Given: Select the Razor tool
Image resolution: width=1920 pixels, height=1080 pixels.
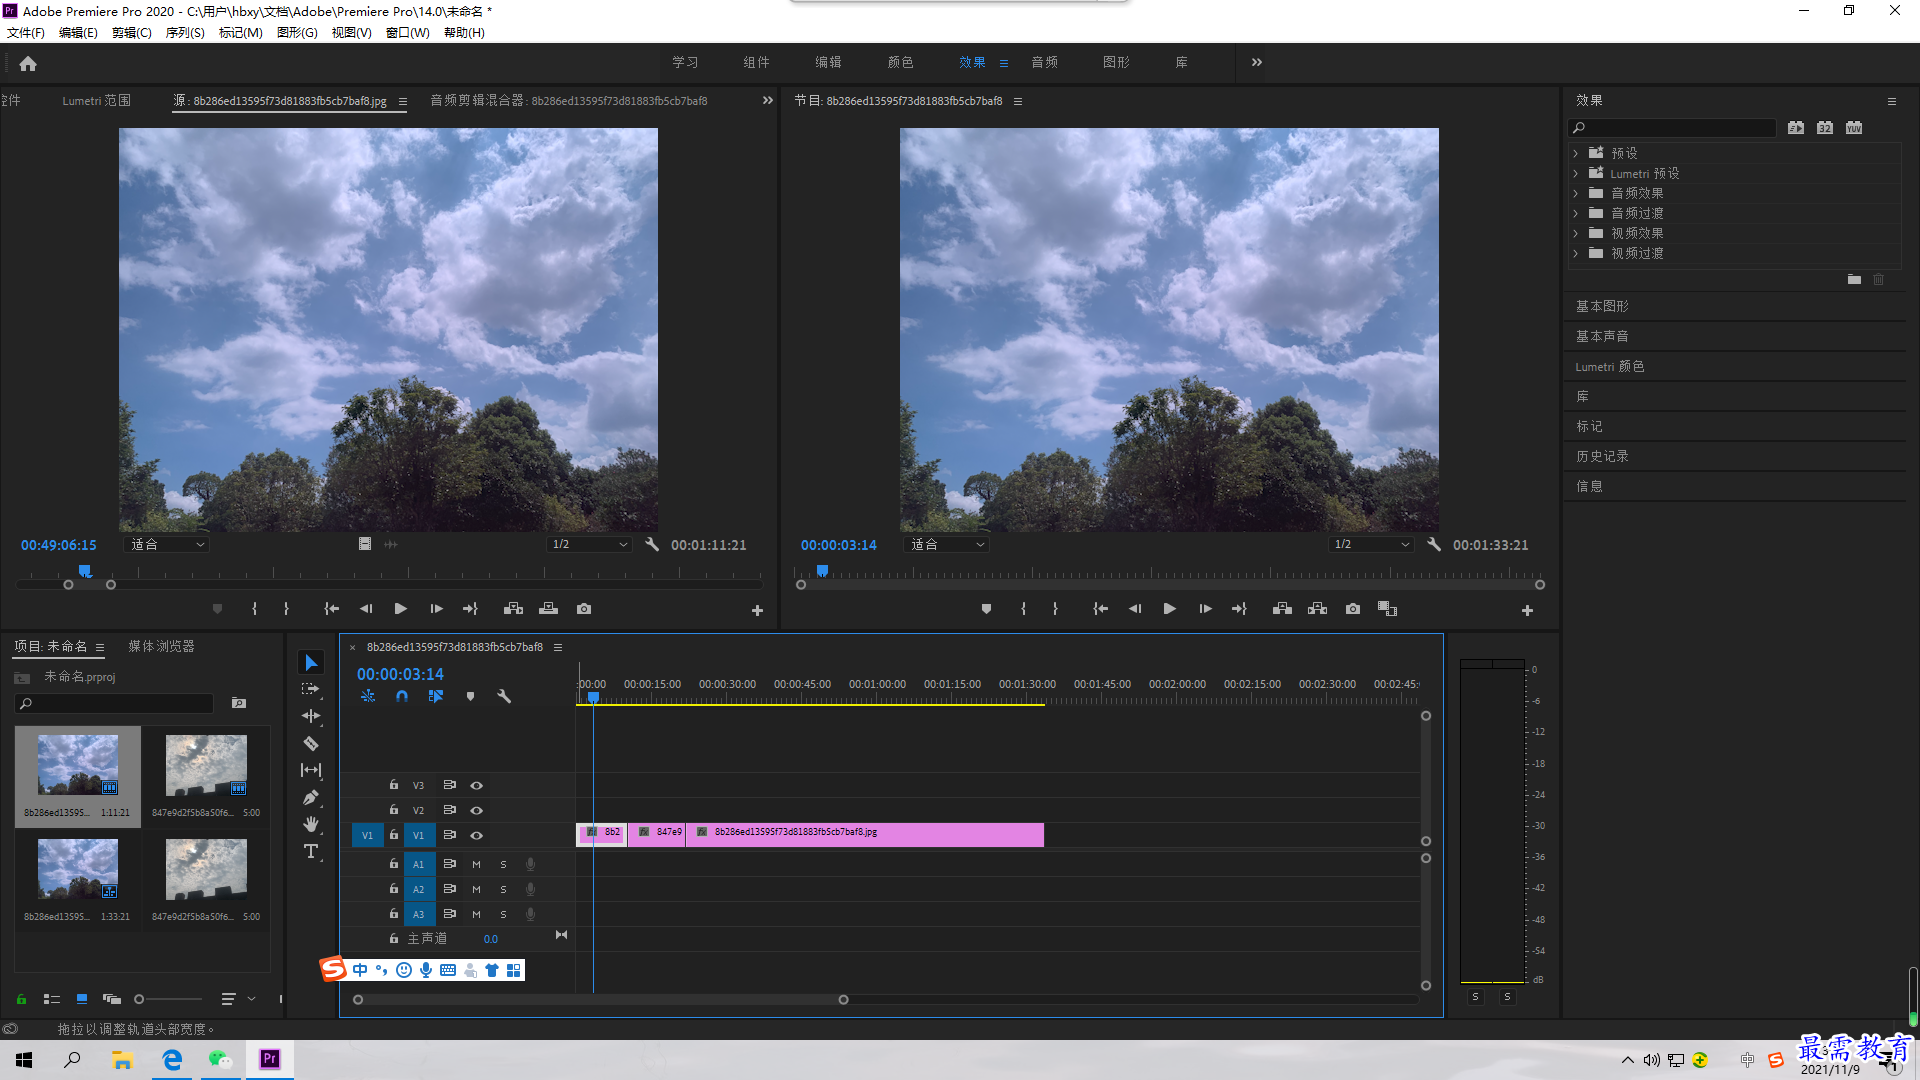Looking at the screenshot, I should click(x=311, y=743).
